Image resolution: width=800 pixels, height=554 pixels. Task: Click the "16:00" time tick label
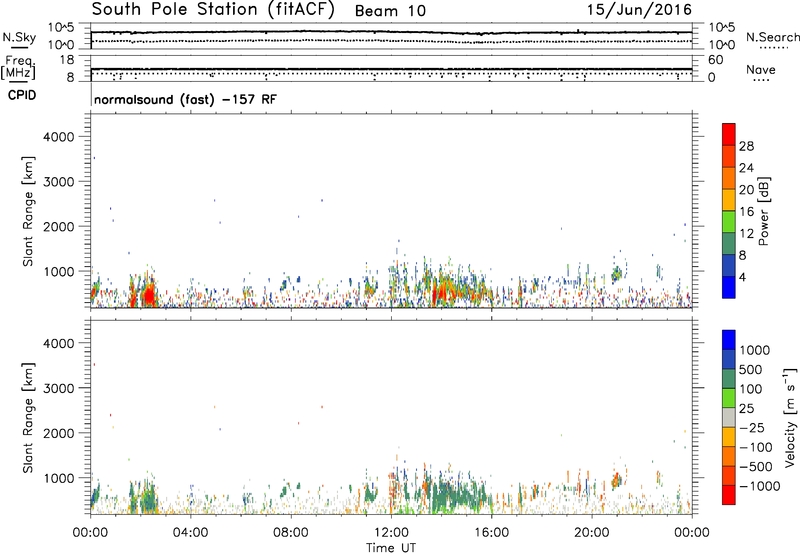tap(491, 533)
